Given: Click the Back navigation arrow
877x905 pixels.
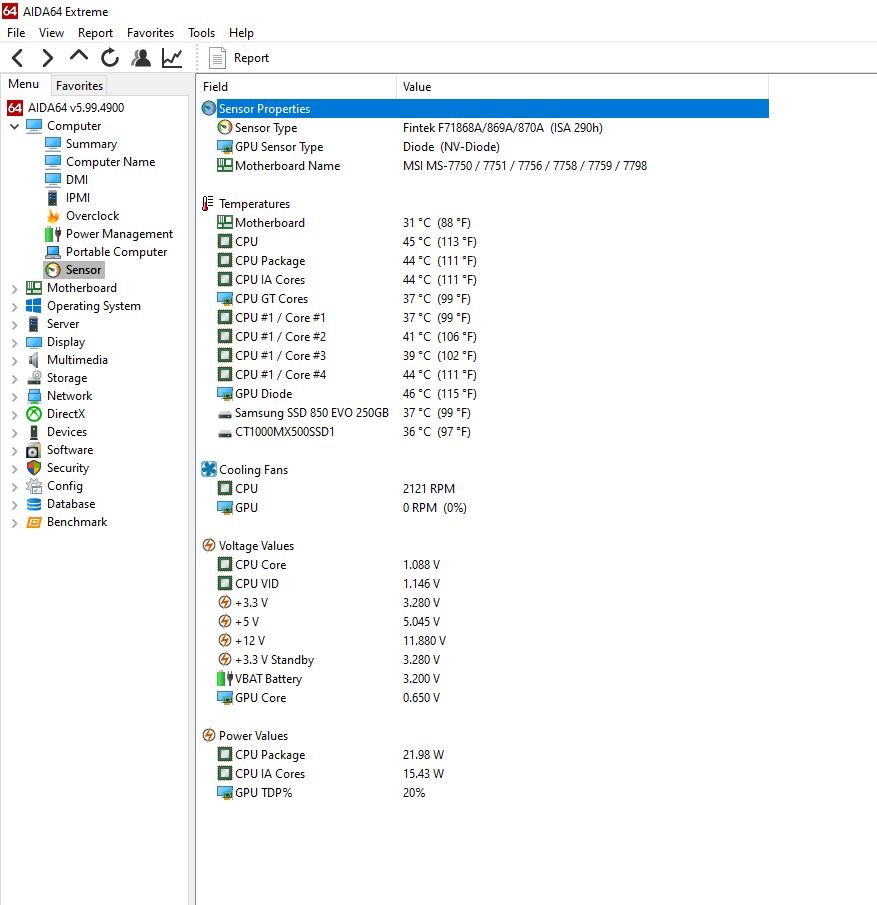Looking at the screenshot, I should [17, 58].
